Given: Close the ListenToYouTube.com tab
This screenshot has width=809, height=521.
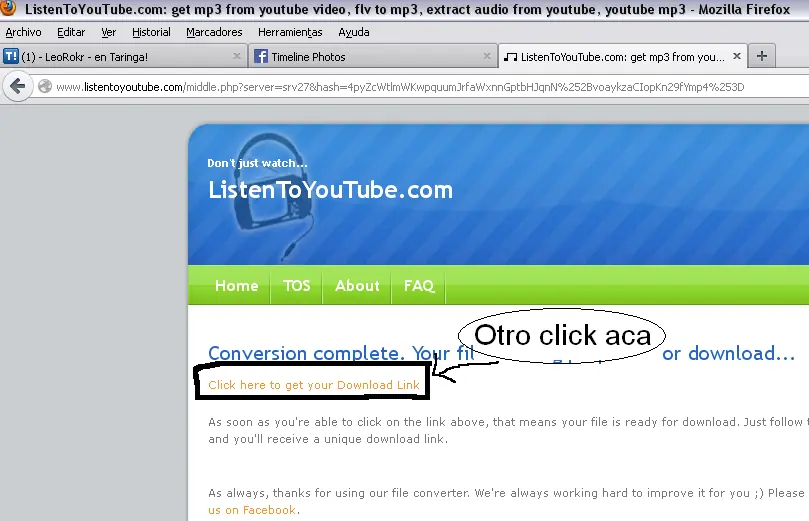Looking at the screenshot, I should click(x=737, y=56).
